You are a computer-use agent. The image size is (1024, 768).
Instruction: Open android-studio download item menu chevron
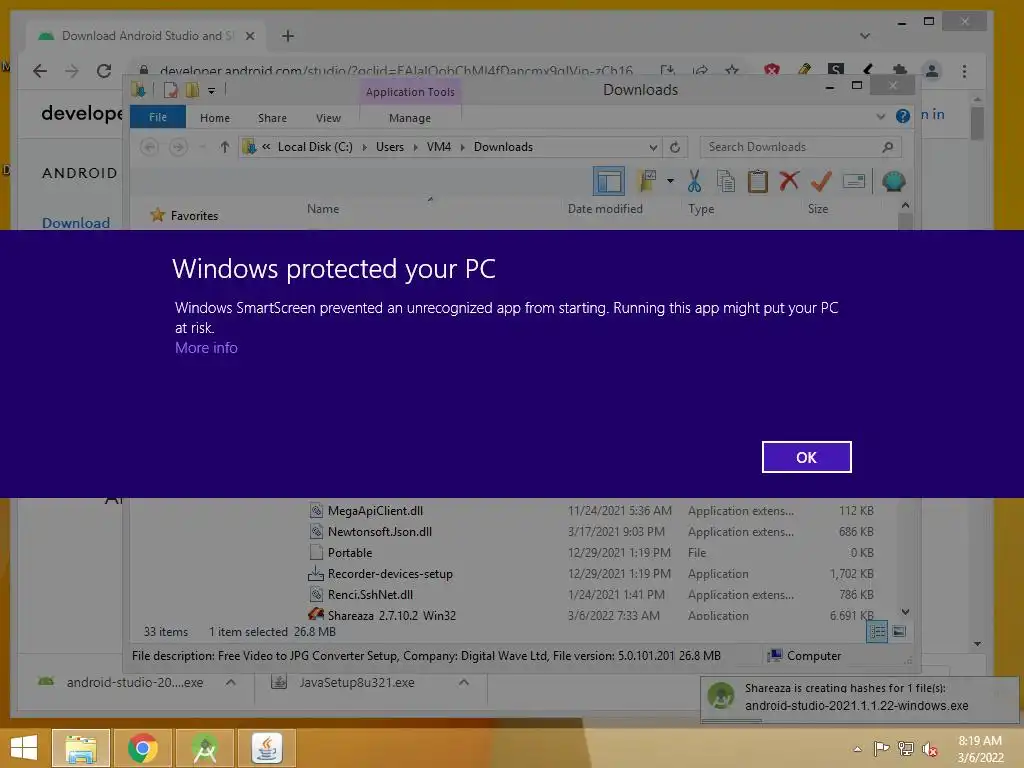230,682
